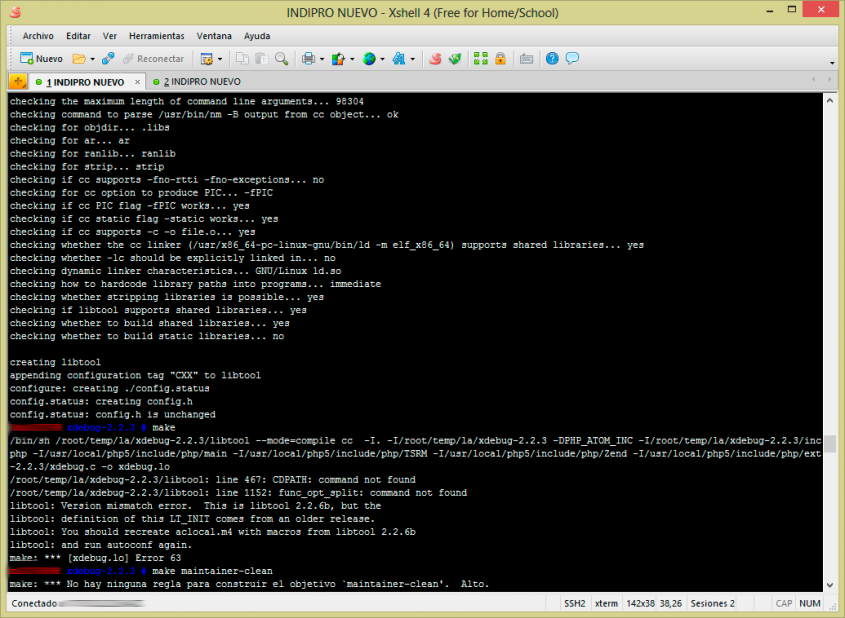The image size is (845, 618).
Task: Click the speech bubble icon
Action: [x=572, y=59]
